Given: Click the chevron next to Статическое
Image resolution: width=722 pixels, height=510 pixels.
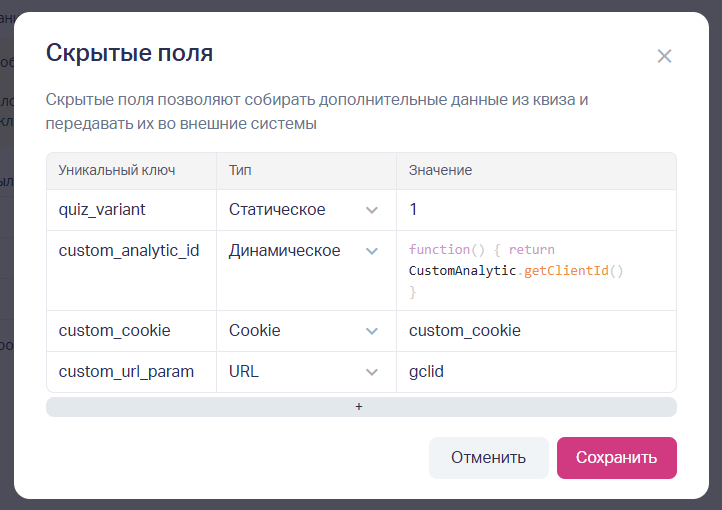Looking at the screenshot, I should [372, 210].
